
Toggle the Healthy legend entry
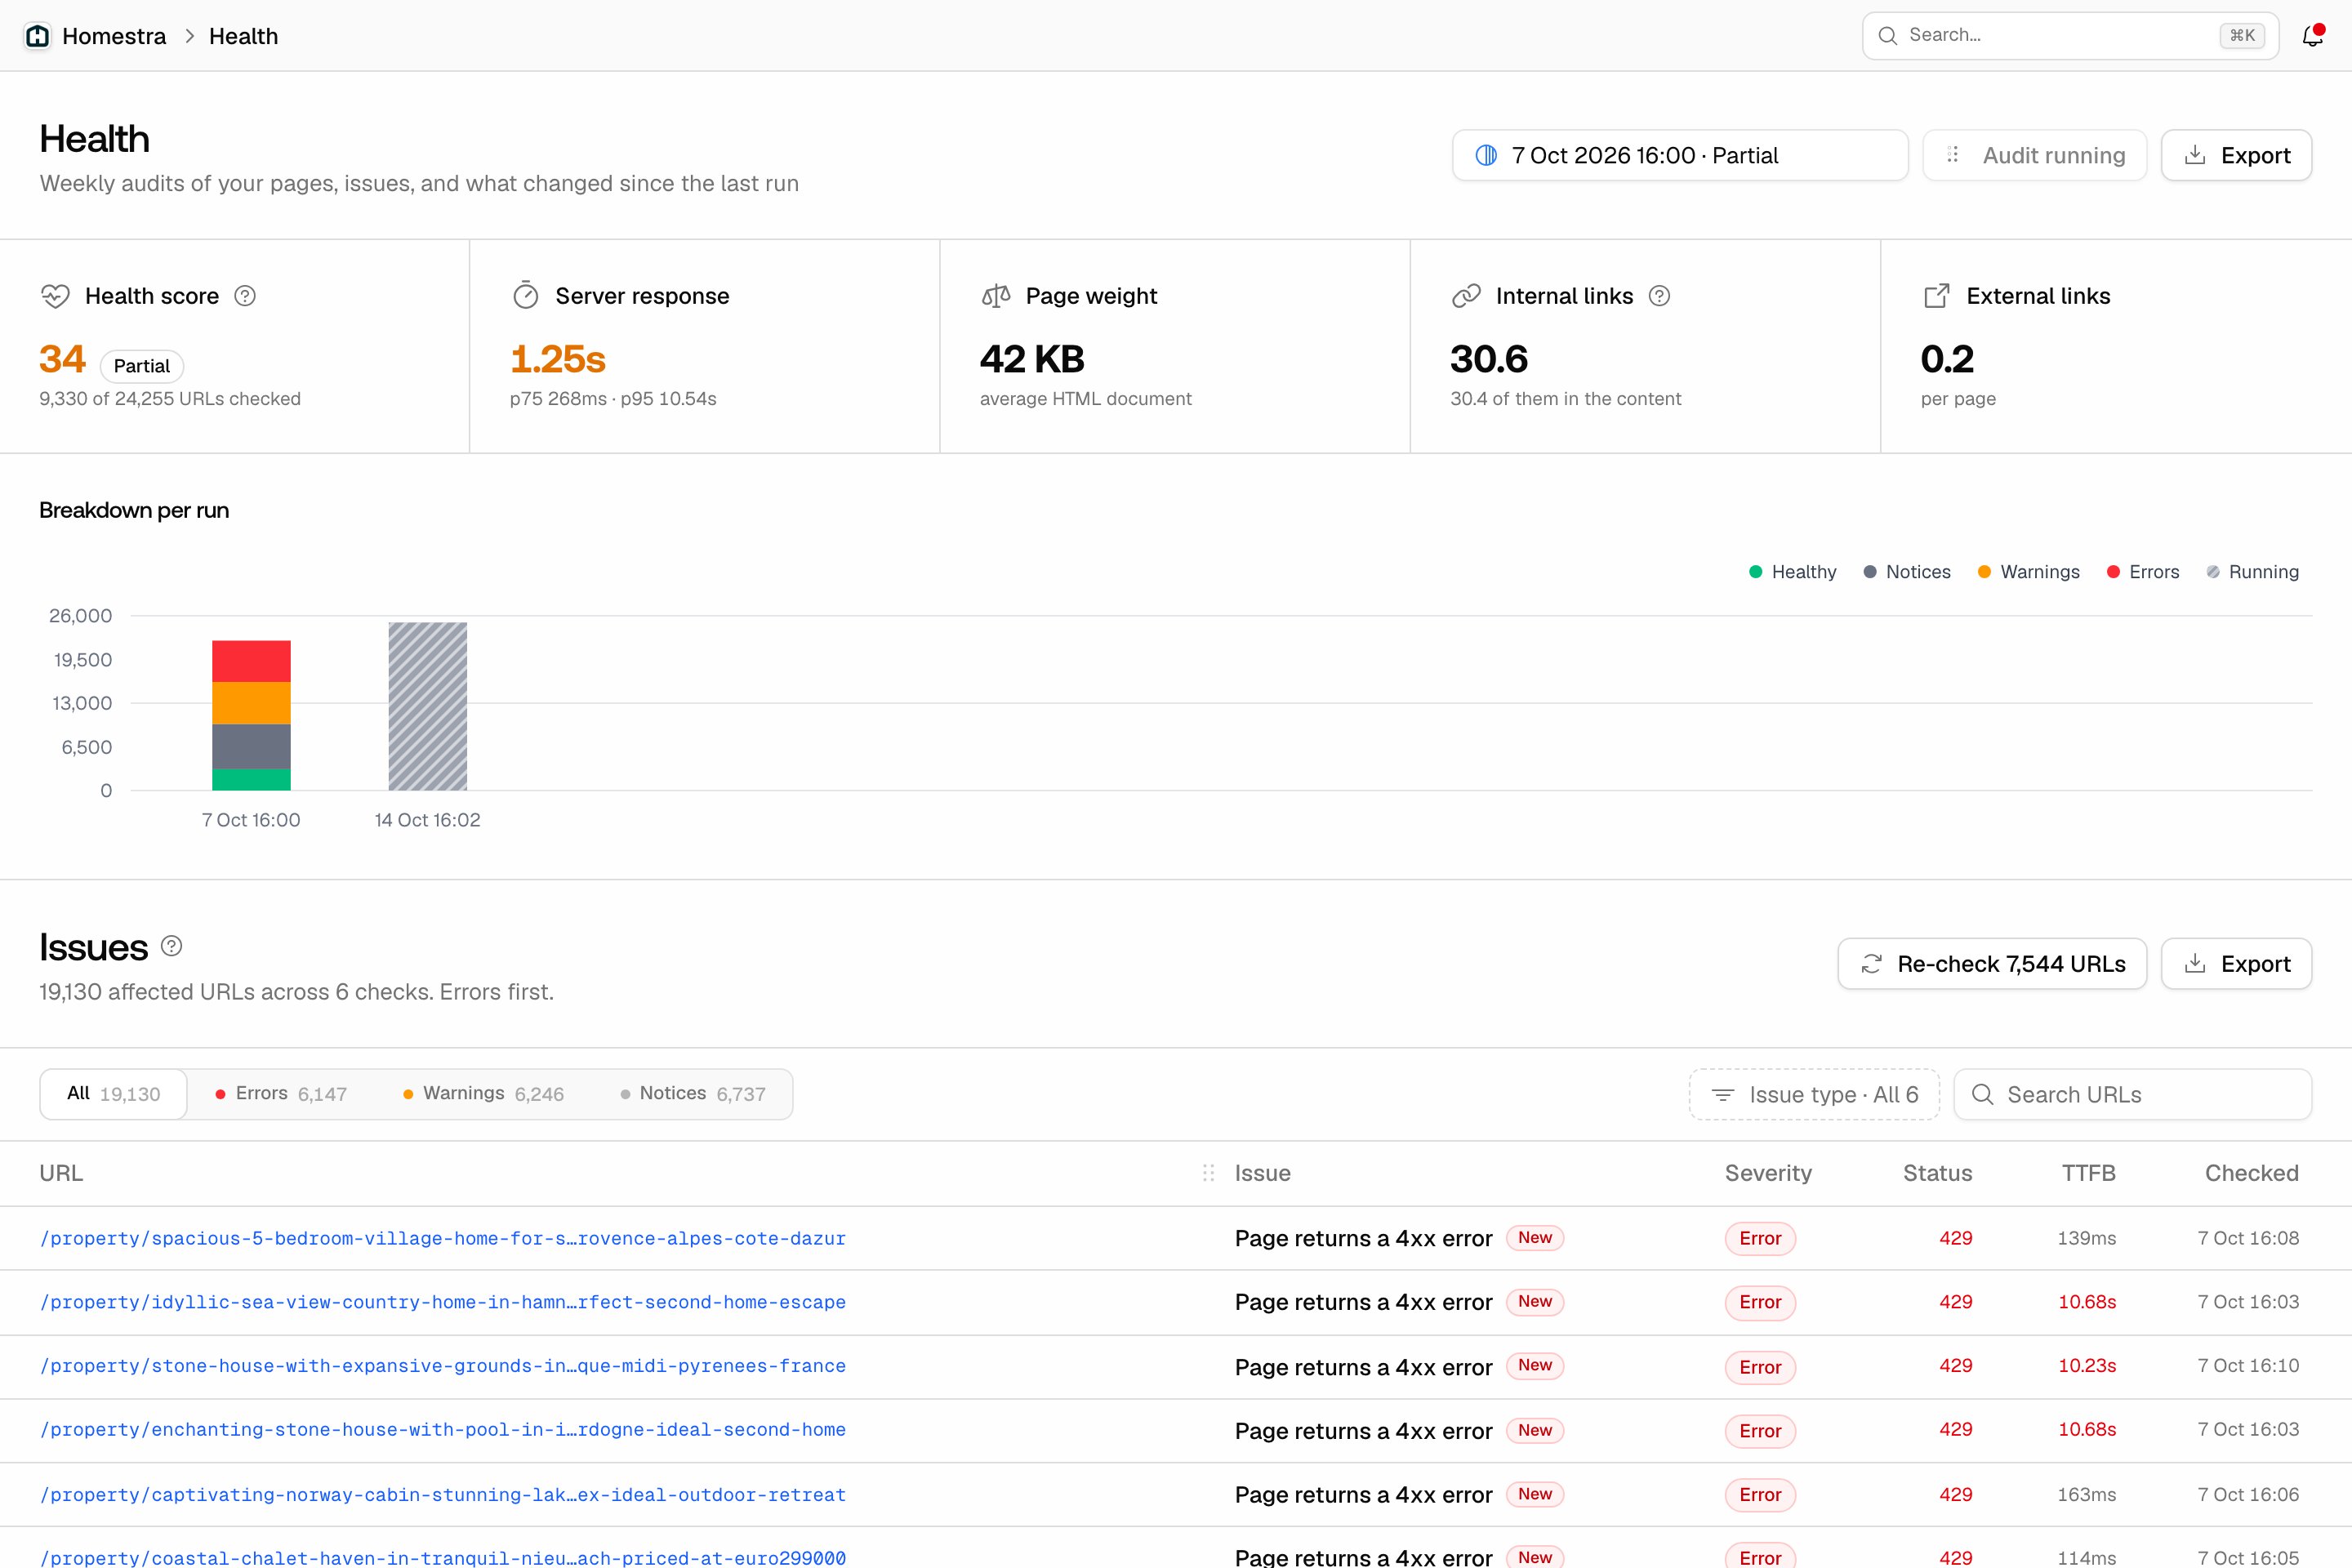pyautogui.click(x=1792, y=572)
